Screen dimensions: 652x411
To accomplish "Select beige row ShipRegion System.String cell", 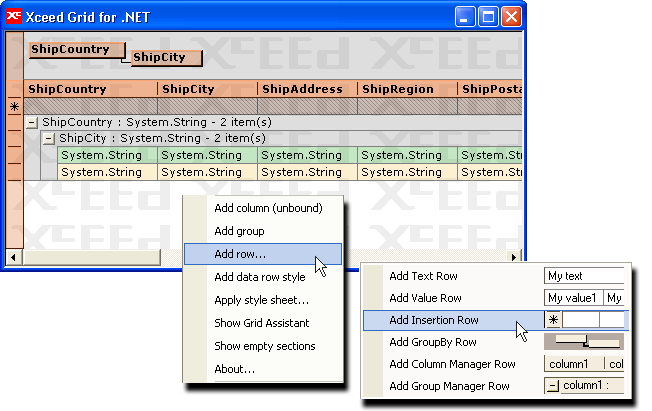I will [407, 172].
